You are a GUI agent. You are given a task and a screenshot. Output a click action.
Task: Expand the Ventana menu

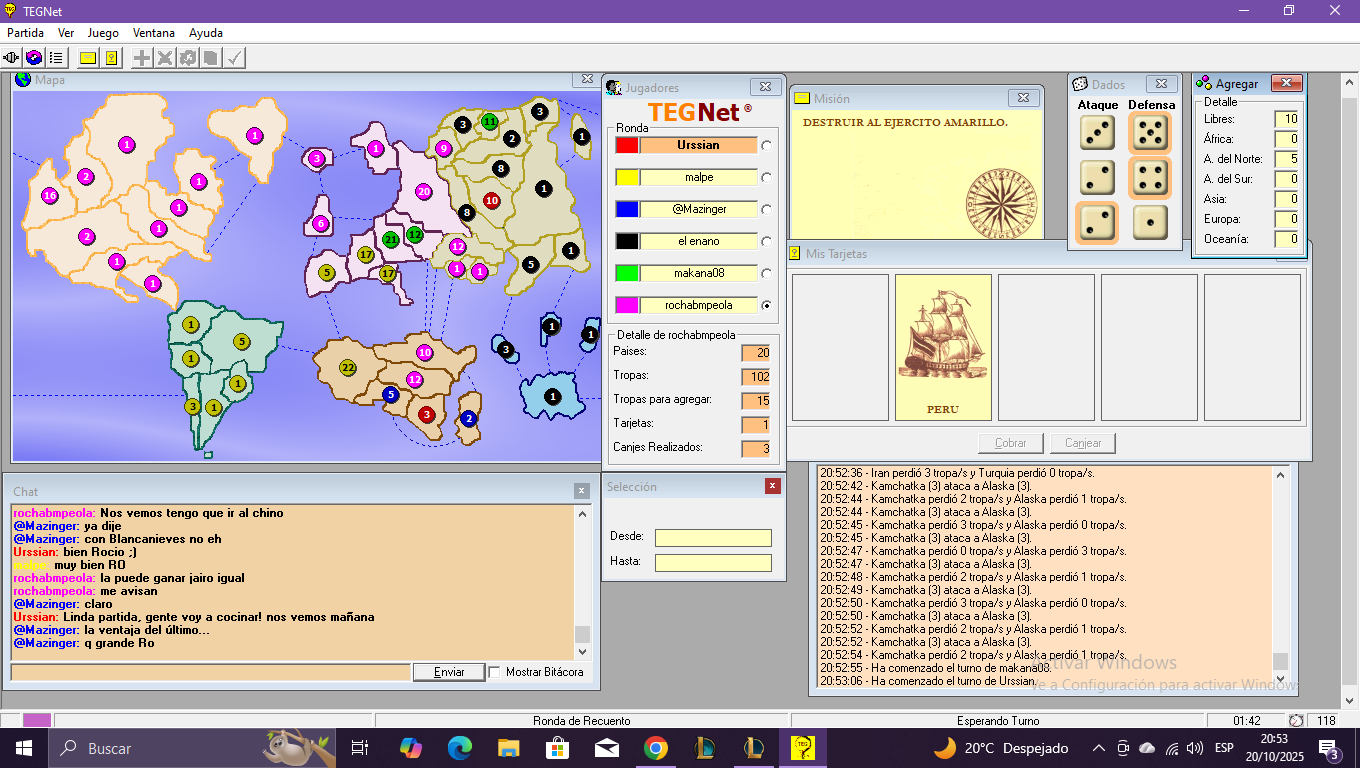tap(153, 33)
